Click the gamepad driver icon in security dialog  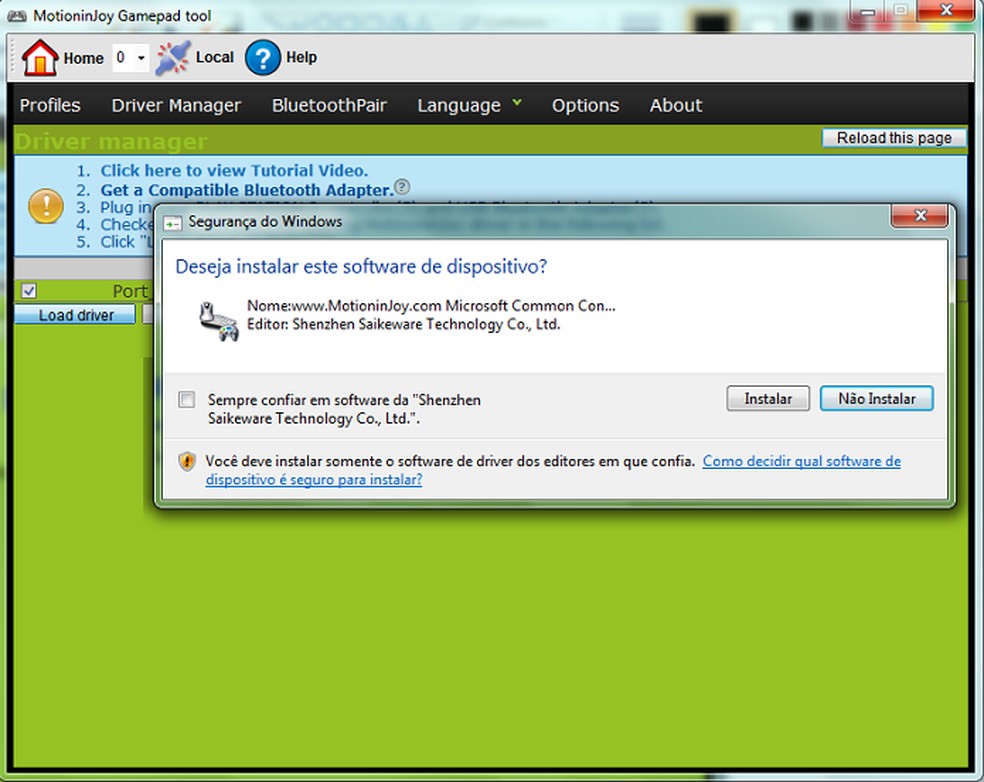click(x=219, y=321)
